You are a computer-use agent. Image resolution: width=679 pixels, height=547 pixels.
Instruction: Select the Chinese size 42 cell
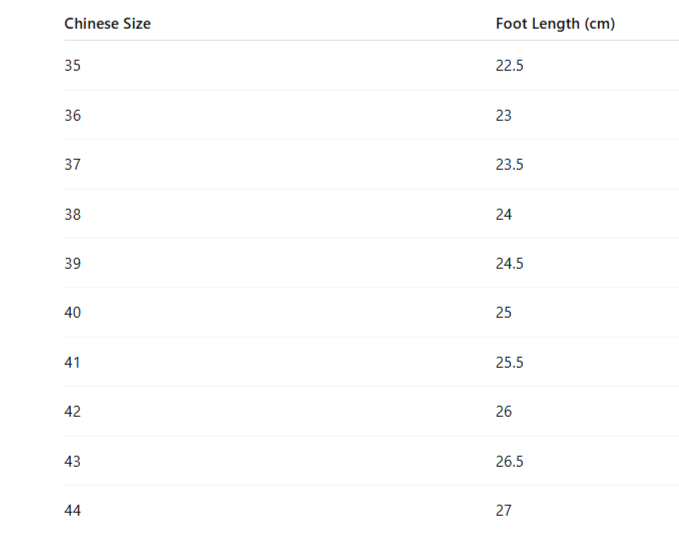72,411
